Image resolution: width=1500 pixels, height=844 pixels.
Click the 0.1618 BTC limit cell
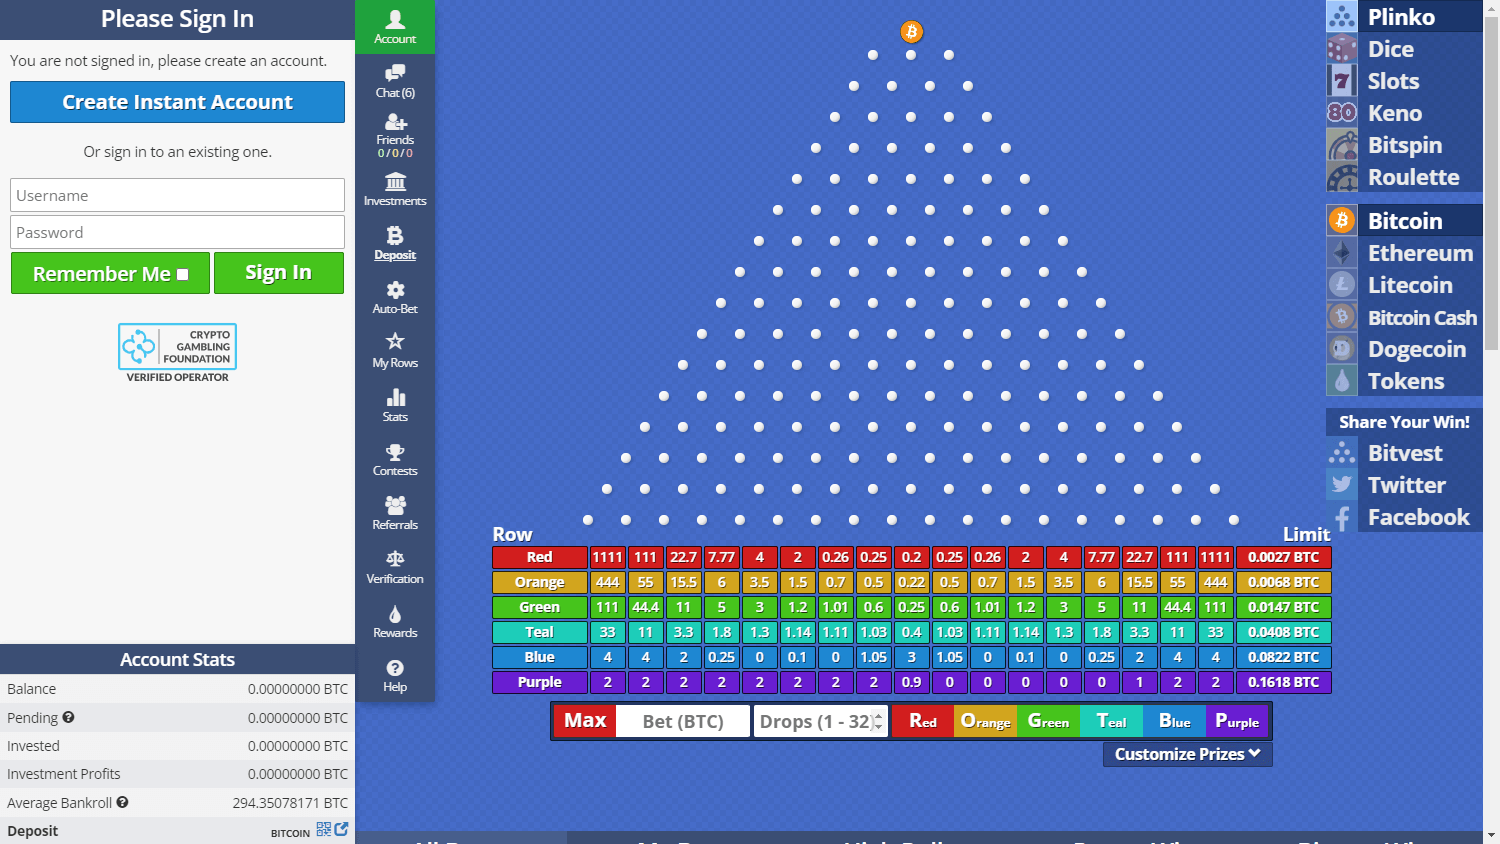[x=1284, y=682]
